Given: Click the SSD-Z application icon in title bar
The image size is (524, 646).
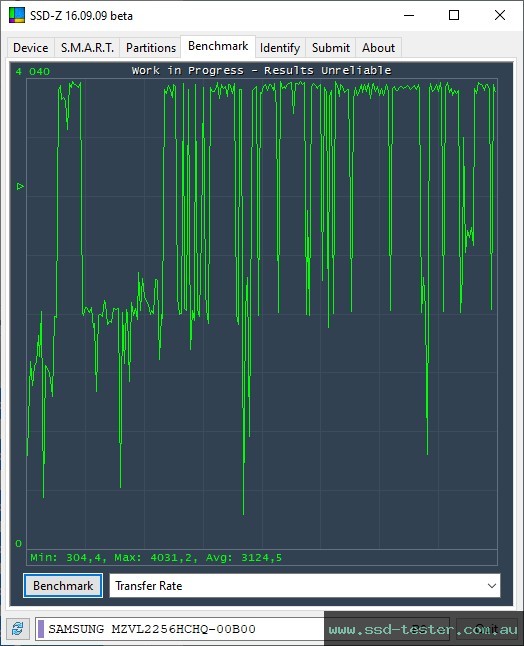Looking at the screenshot, I should pos(17,15).
